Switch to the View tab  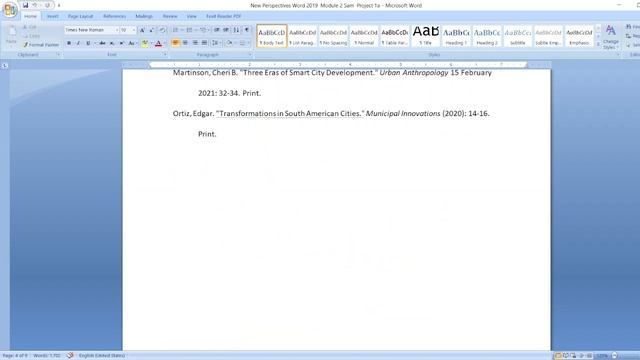(192, 16)
